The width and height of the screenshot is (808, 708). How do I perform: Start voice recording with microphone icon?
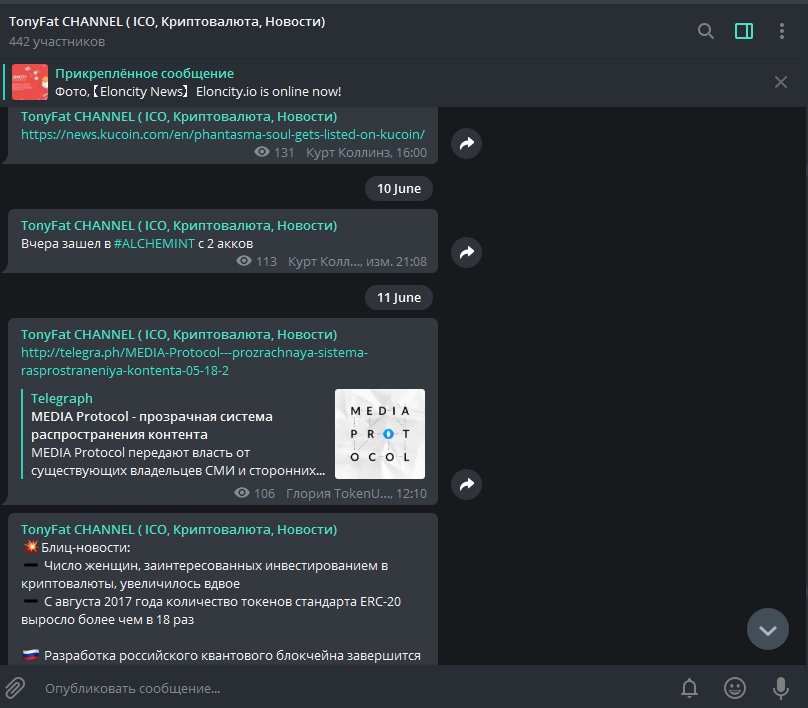point(781,688)
